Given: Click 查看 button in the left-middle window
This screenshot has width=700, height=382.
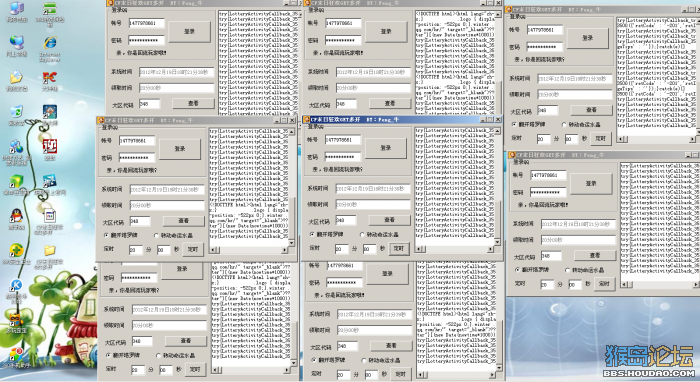Looking at the screenshot, I should pyautogui.click(x=183, y=220).
